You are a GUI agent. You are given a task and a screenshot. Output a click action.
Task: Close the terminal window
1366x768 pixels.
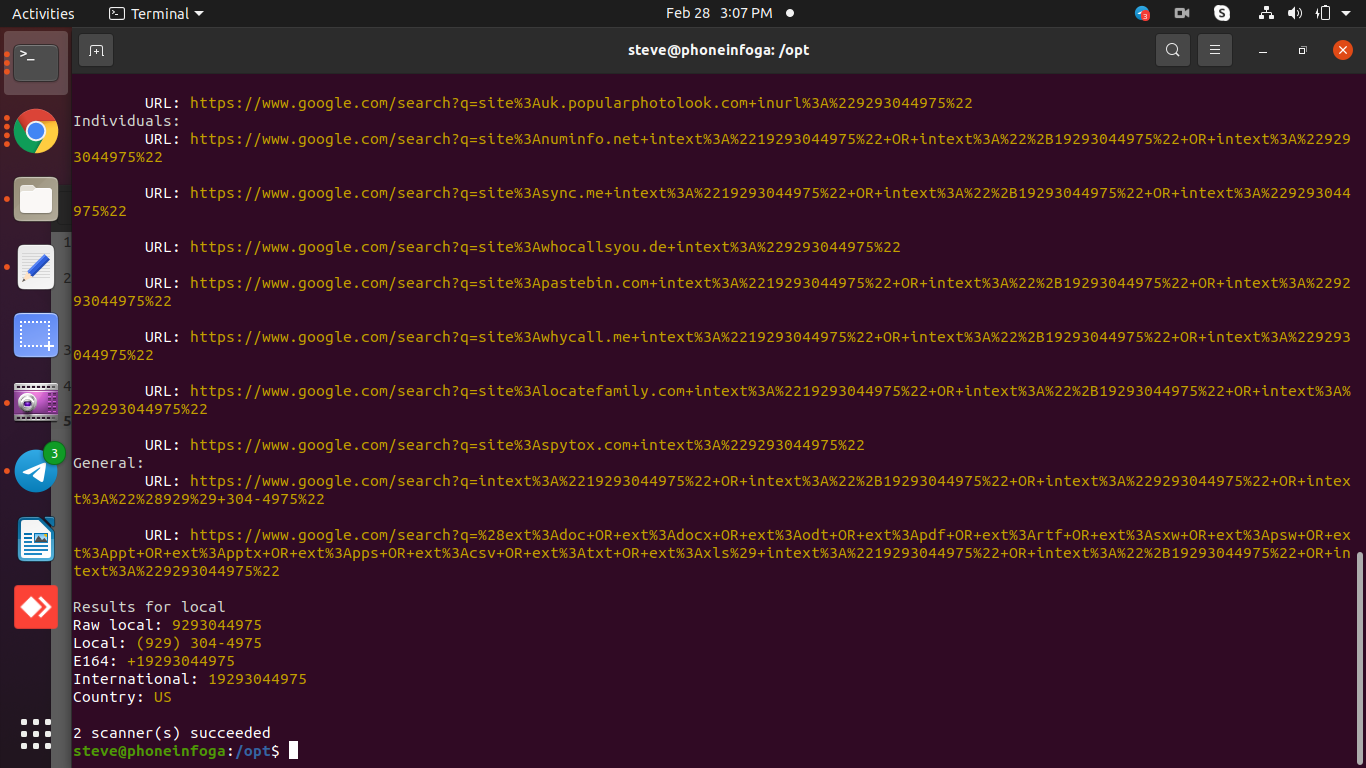(1343, 50)
